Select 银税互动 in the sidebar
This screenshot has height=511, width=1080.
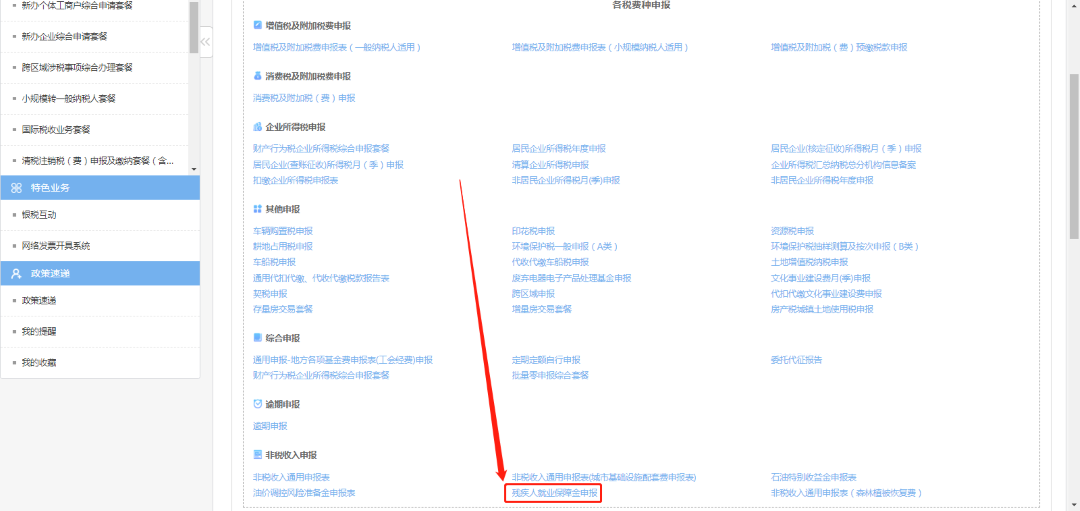pos(40,215)
